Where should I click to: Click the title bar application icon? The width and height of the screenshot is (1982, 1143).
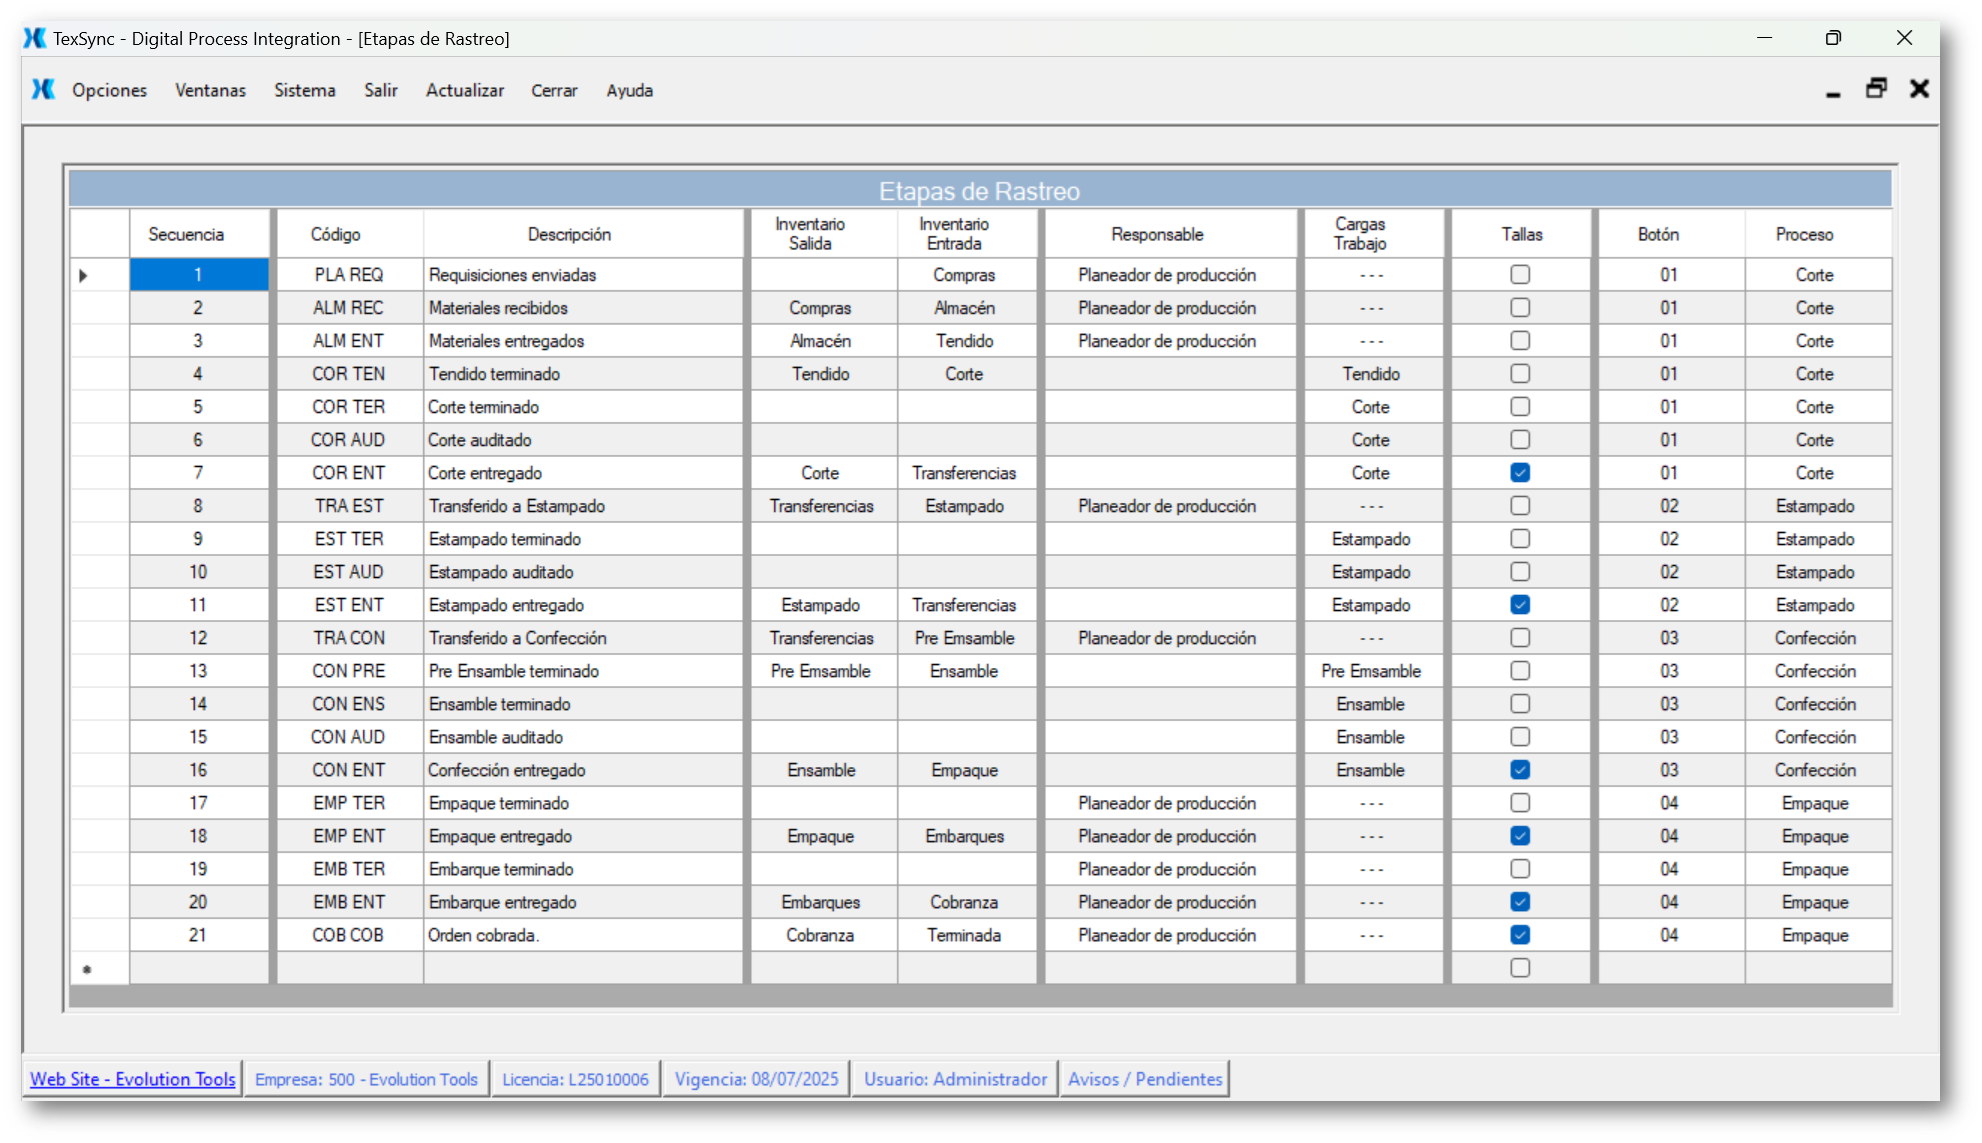click(x=35, y=38)
